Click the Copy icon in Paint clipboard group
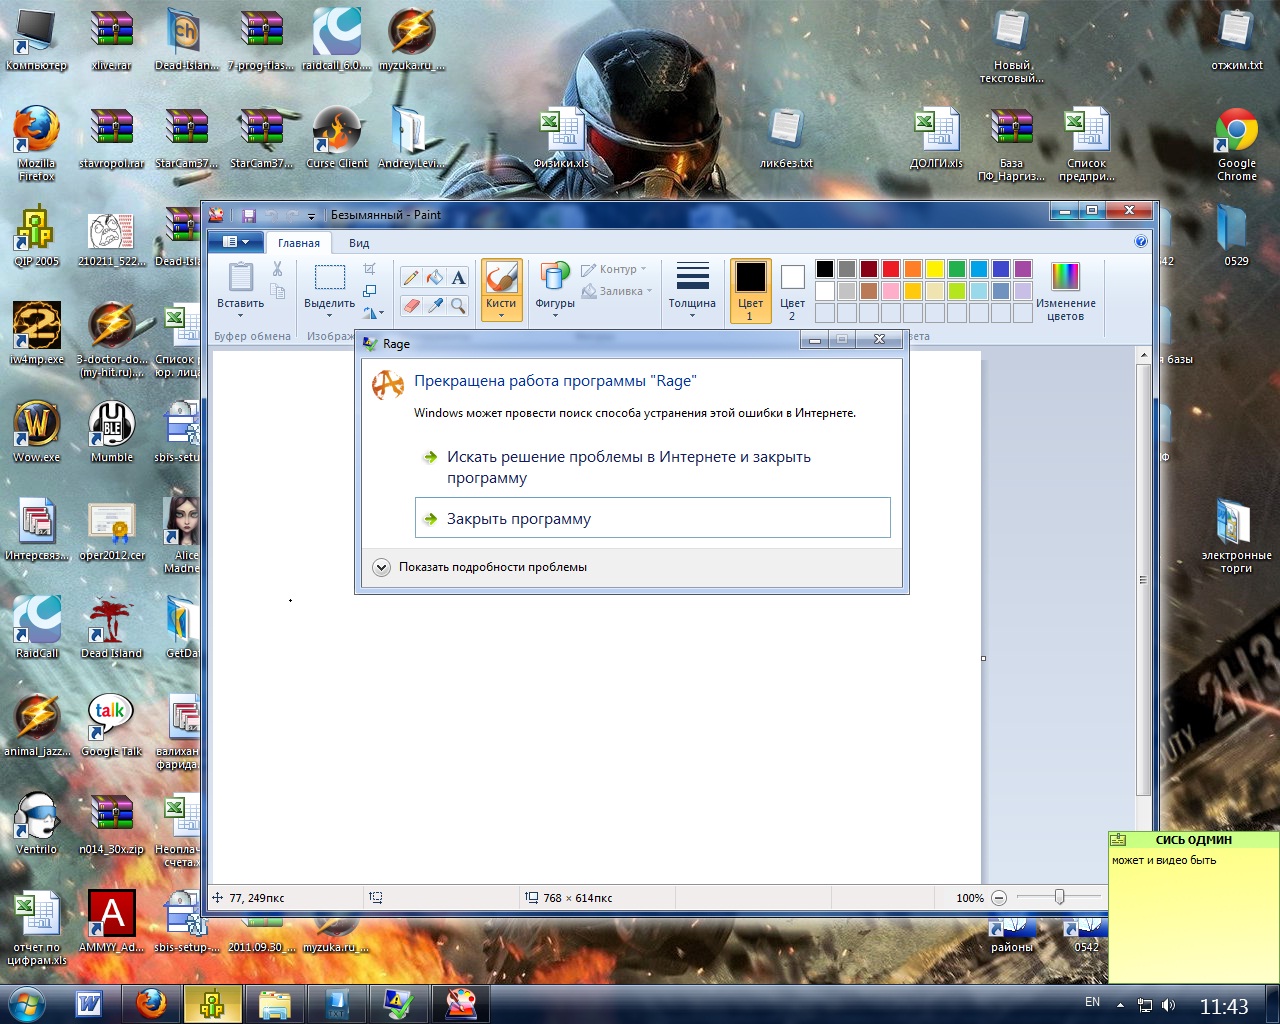 tap(278, 291)
